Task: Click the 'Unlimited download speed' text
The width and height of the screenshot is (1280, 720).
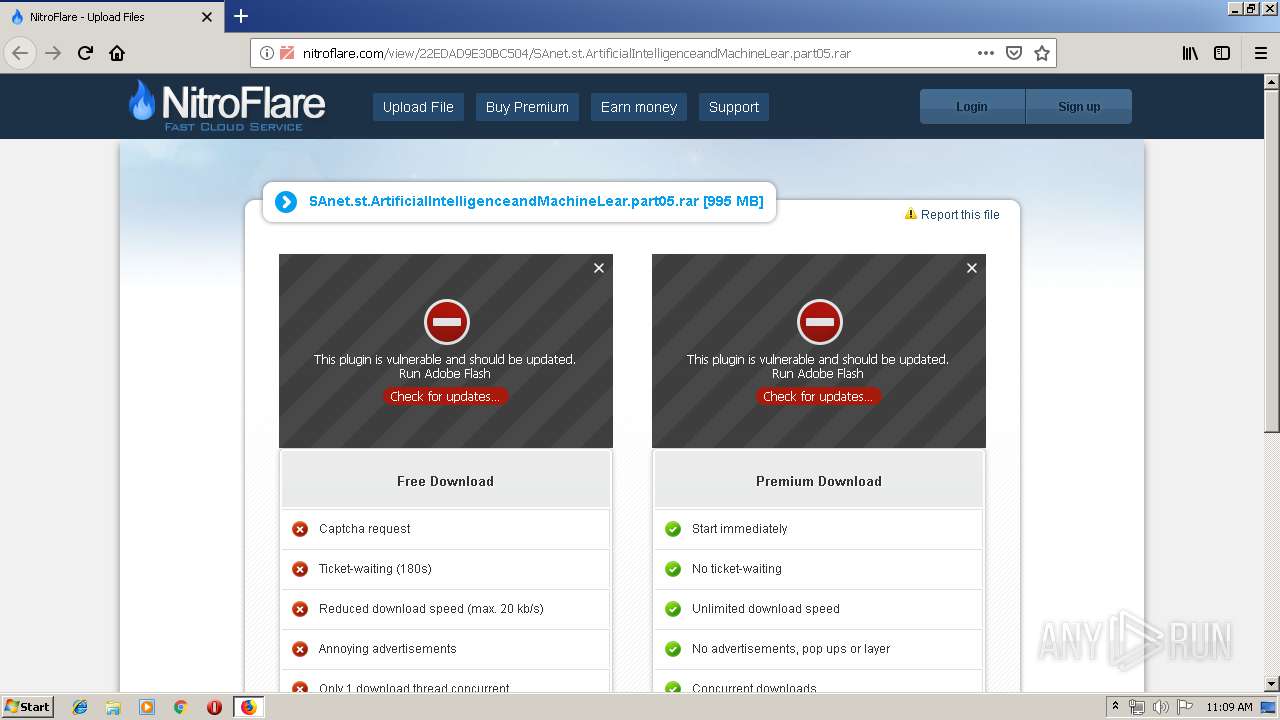Action: tap(766, 609)
